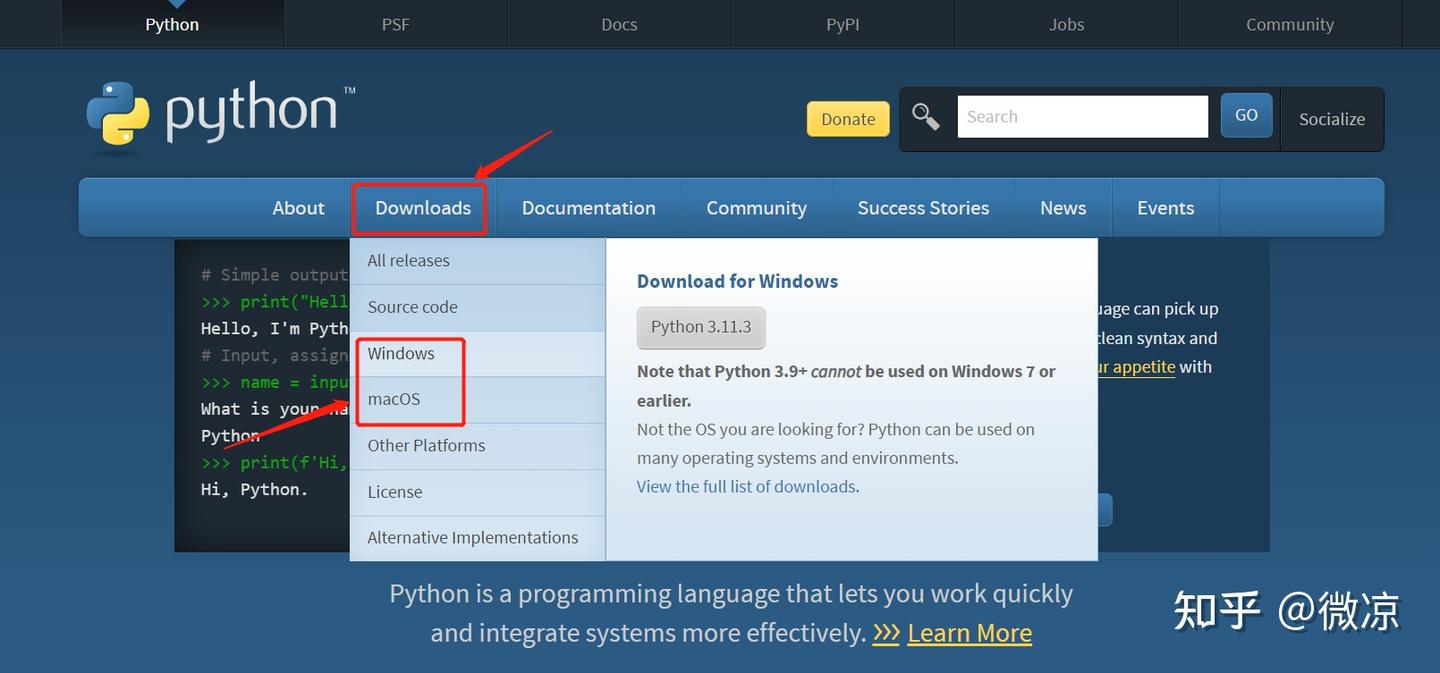Select macOS in the Downloads menu
The height and width of the screenshot is (673, 1440).
tap(394, 399)
